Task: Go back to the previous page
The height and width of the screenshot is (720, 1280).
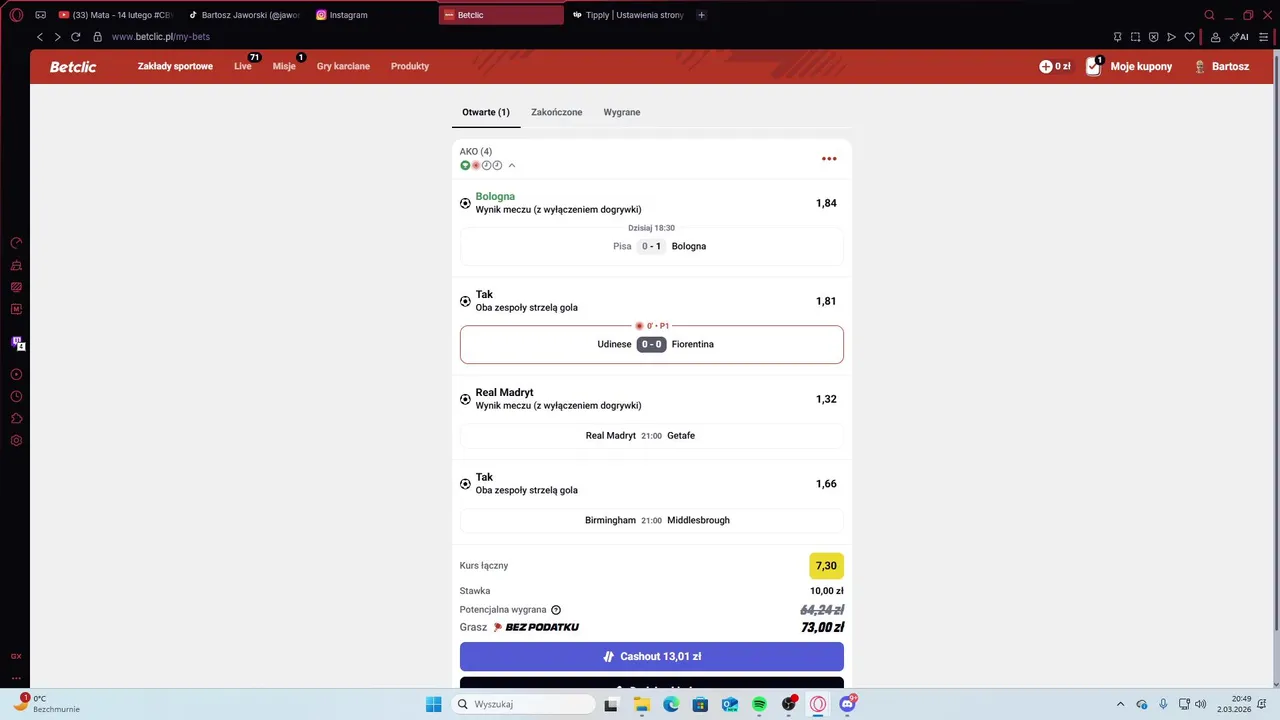Action: 40,37
